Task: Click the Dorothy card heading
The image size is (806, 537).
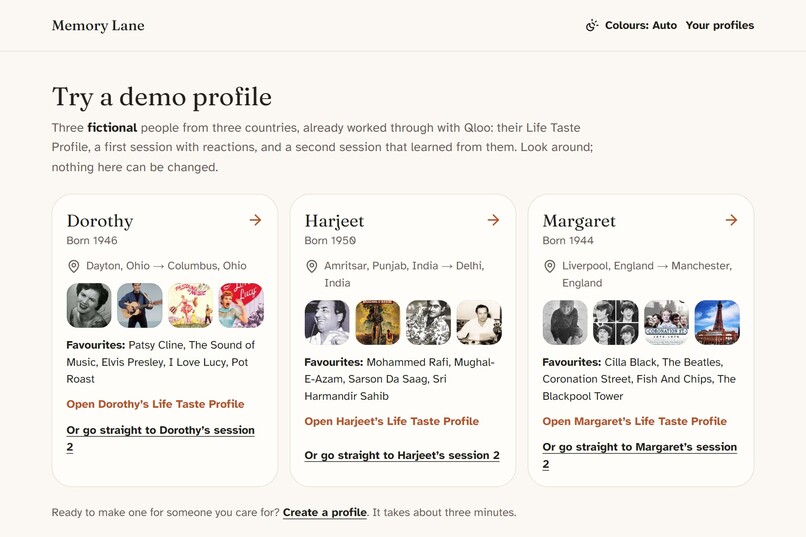Action: (100, 221)
